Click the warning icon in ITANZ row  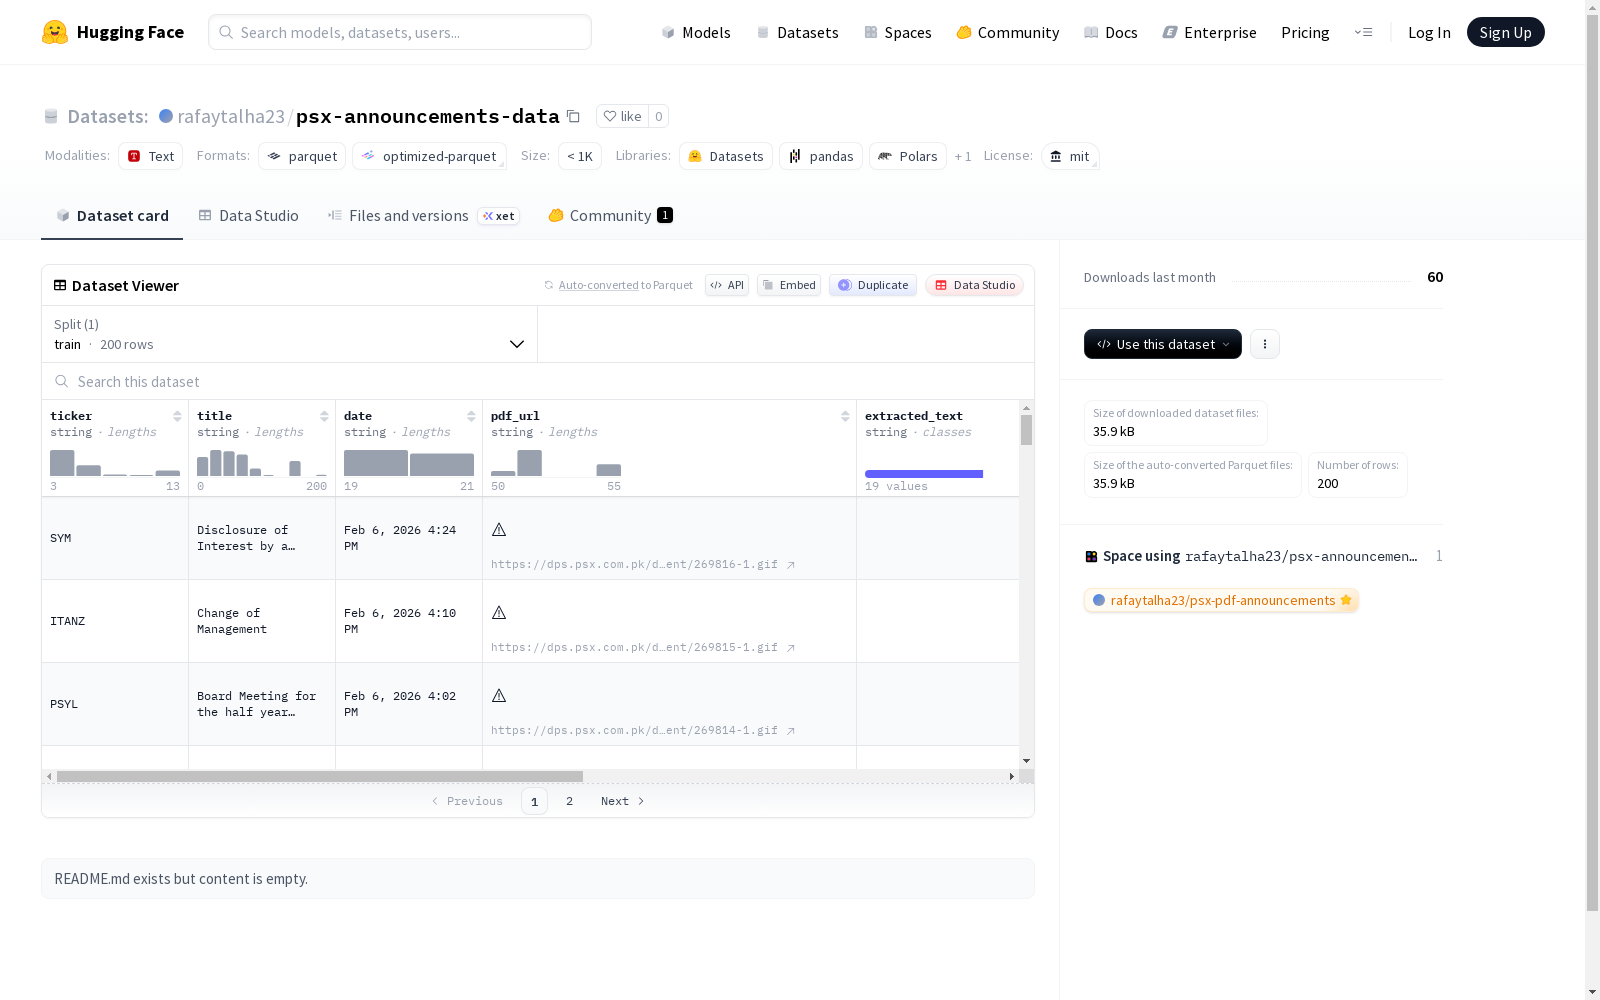(x=499, y=612)
